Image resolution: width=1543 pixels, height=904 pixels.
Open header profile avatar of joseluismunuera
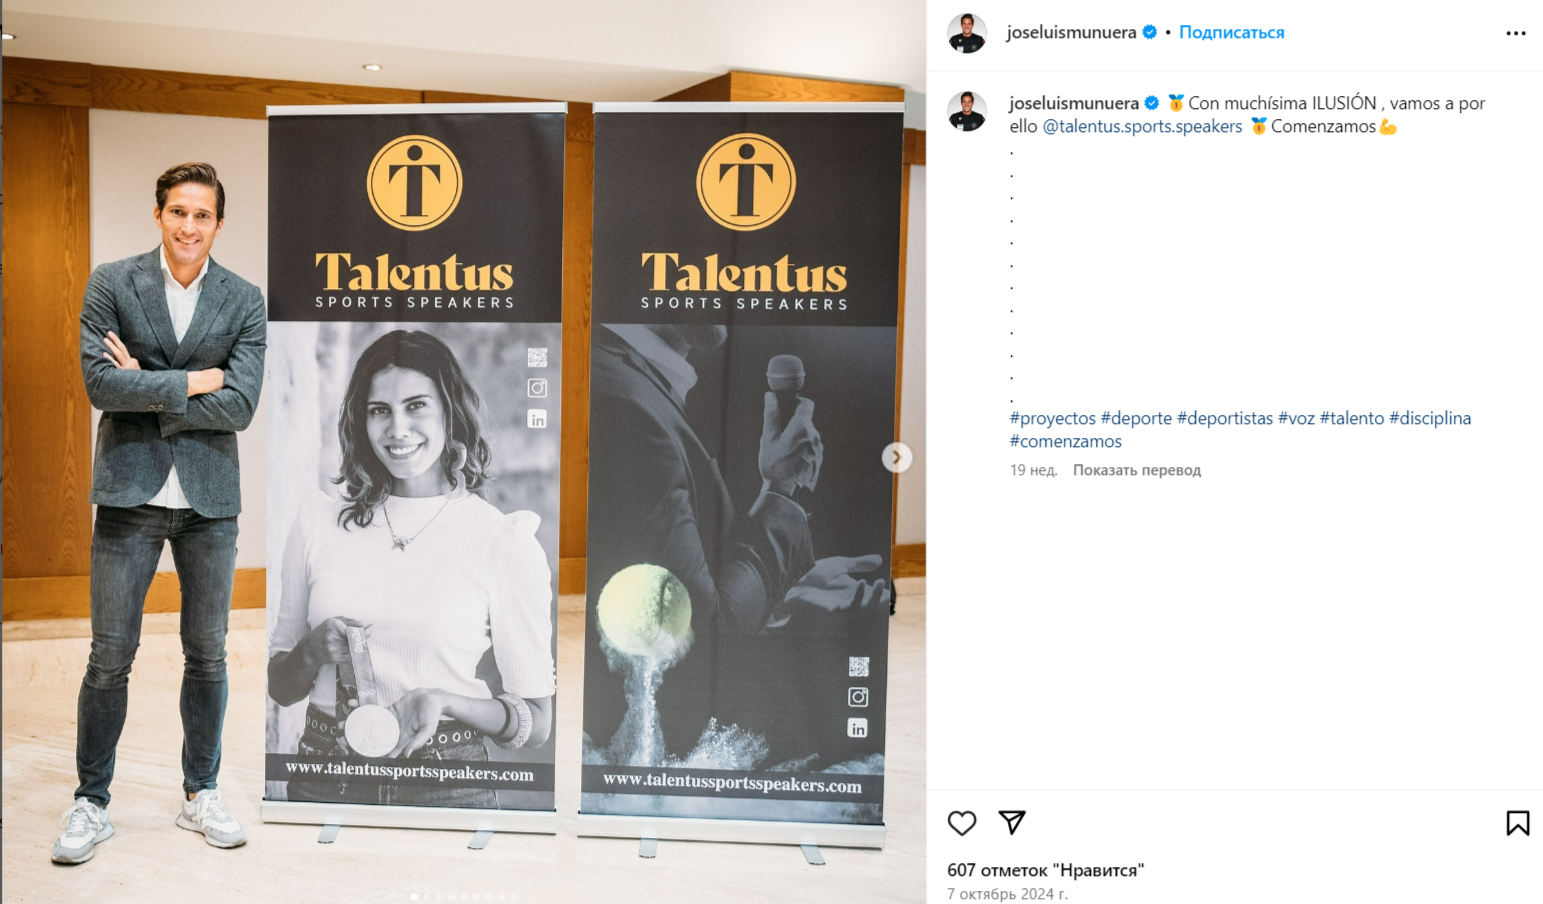967,33
